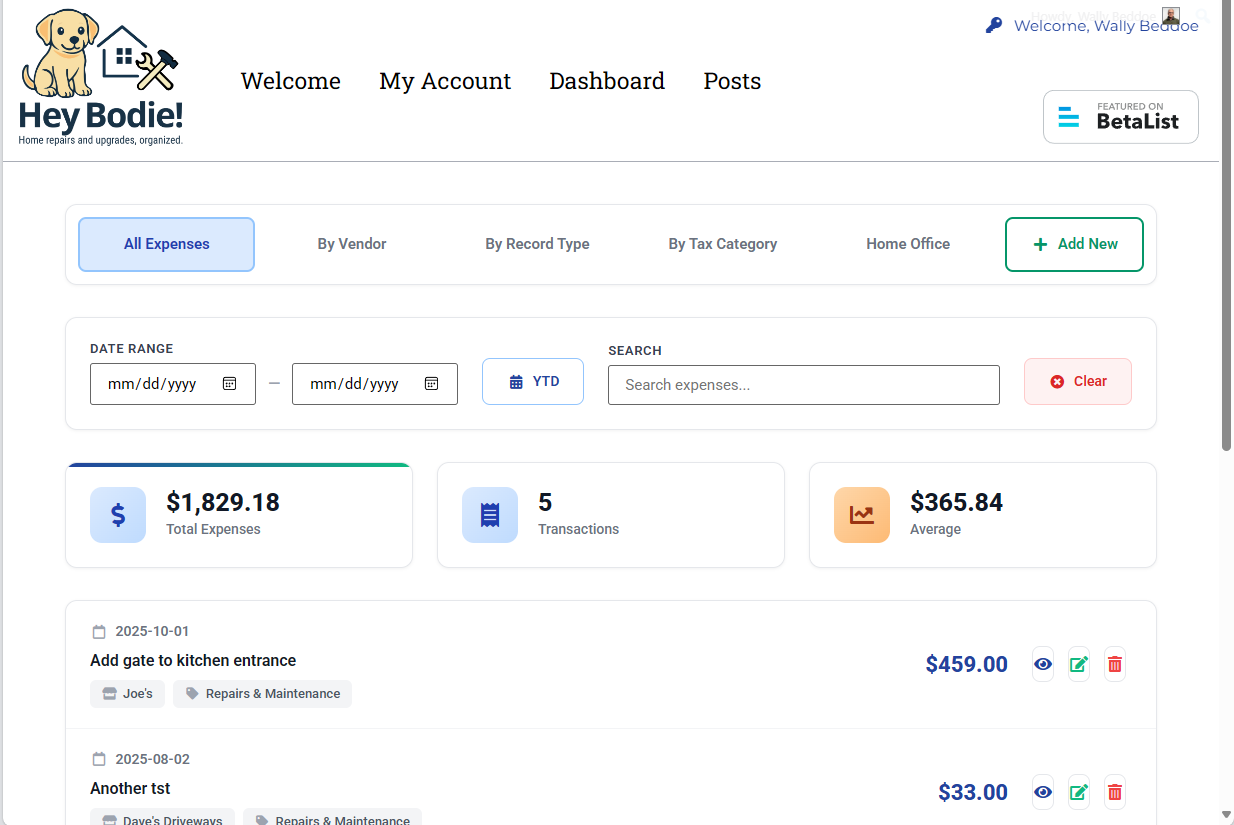Click the dollar sign Total Expenses icon
The image size is (1234, 825).
tap(118, 515)
